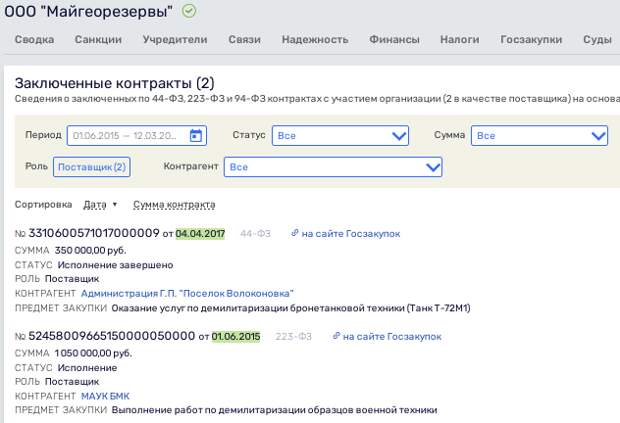Expand the Контрагент dropdown
Screen dimensions: 620x423
(333, 167)
